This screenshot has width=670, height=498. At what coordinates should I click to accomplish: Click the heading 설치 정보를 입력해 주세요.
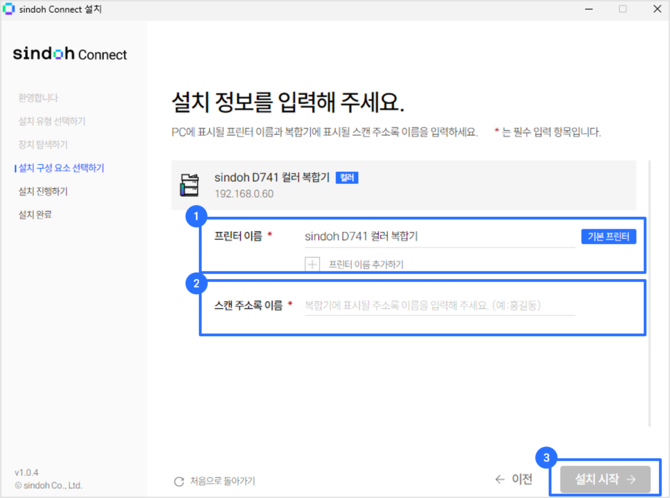click(x=288, y=102)
